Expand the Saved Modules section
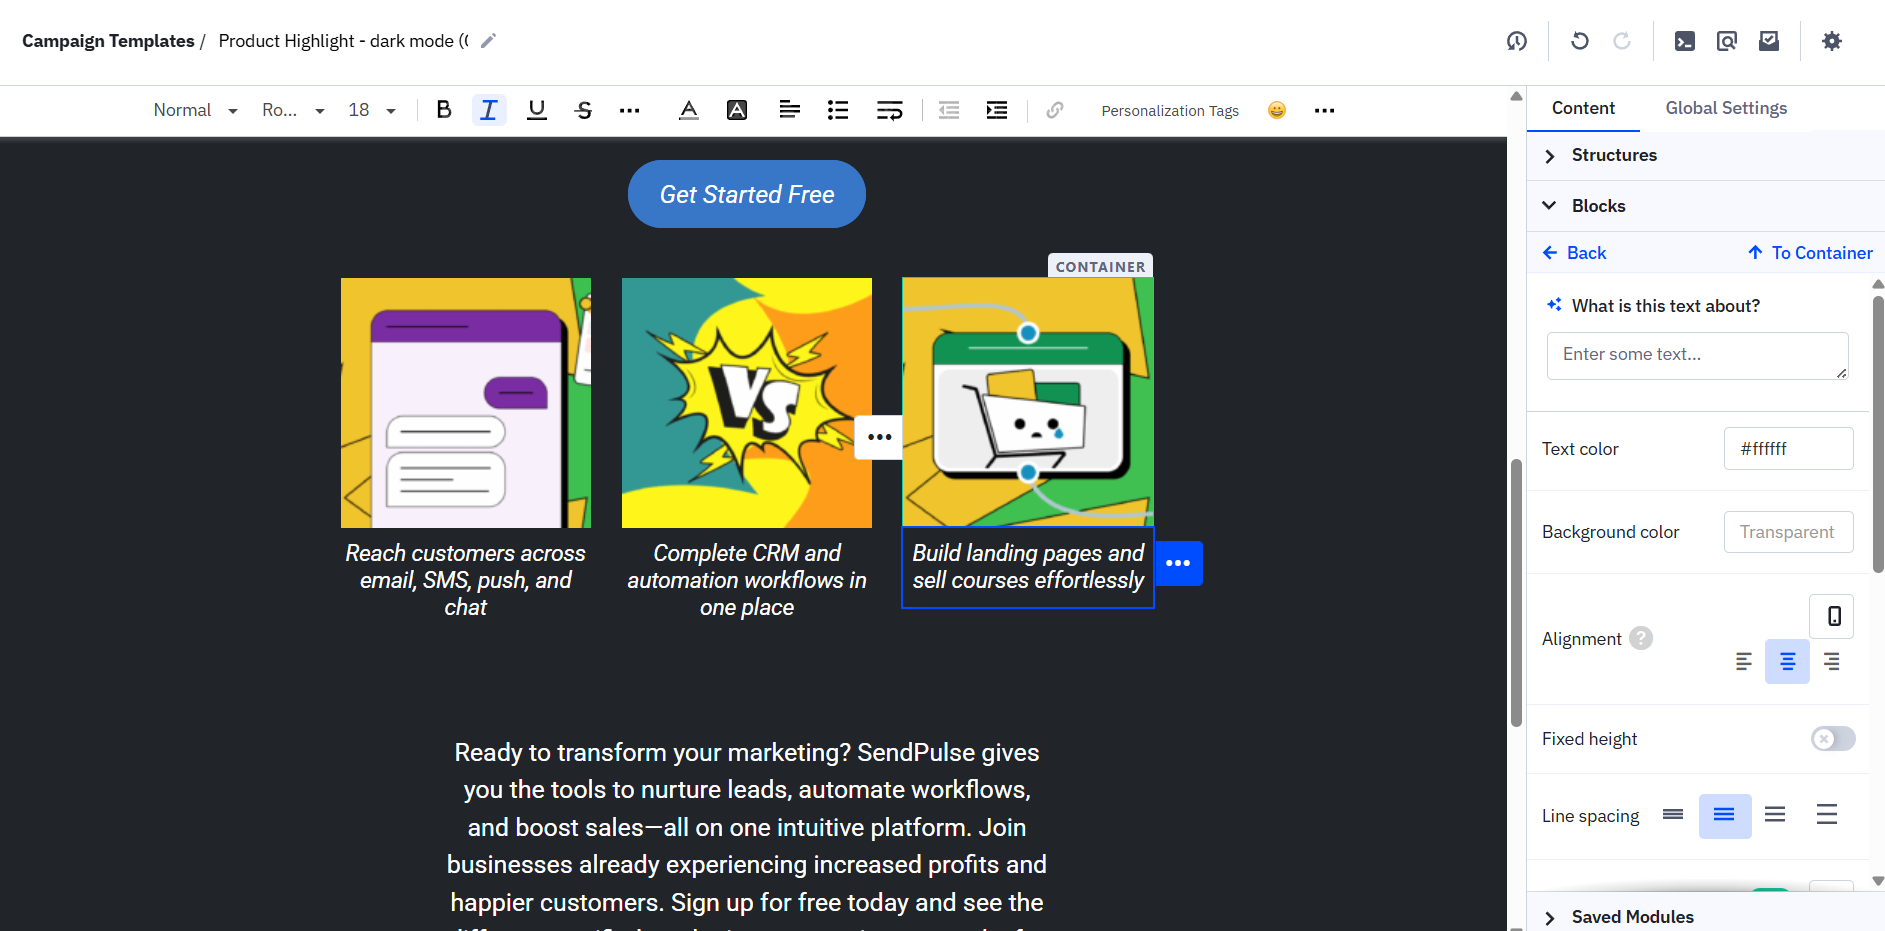The image size is (1885, 931). click(1706, 917)
